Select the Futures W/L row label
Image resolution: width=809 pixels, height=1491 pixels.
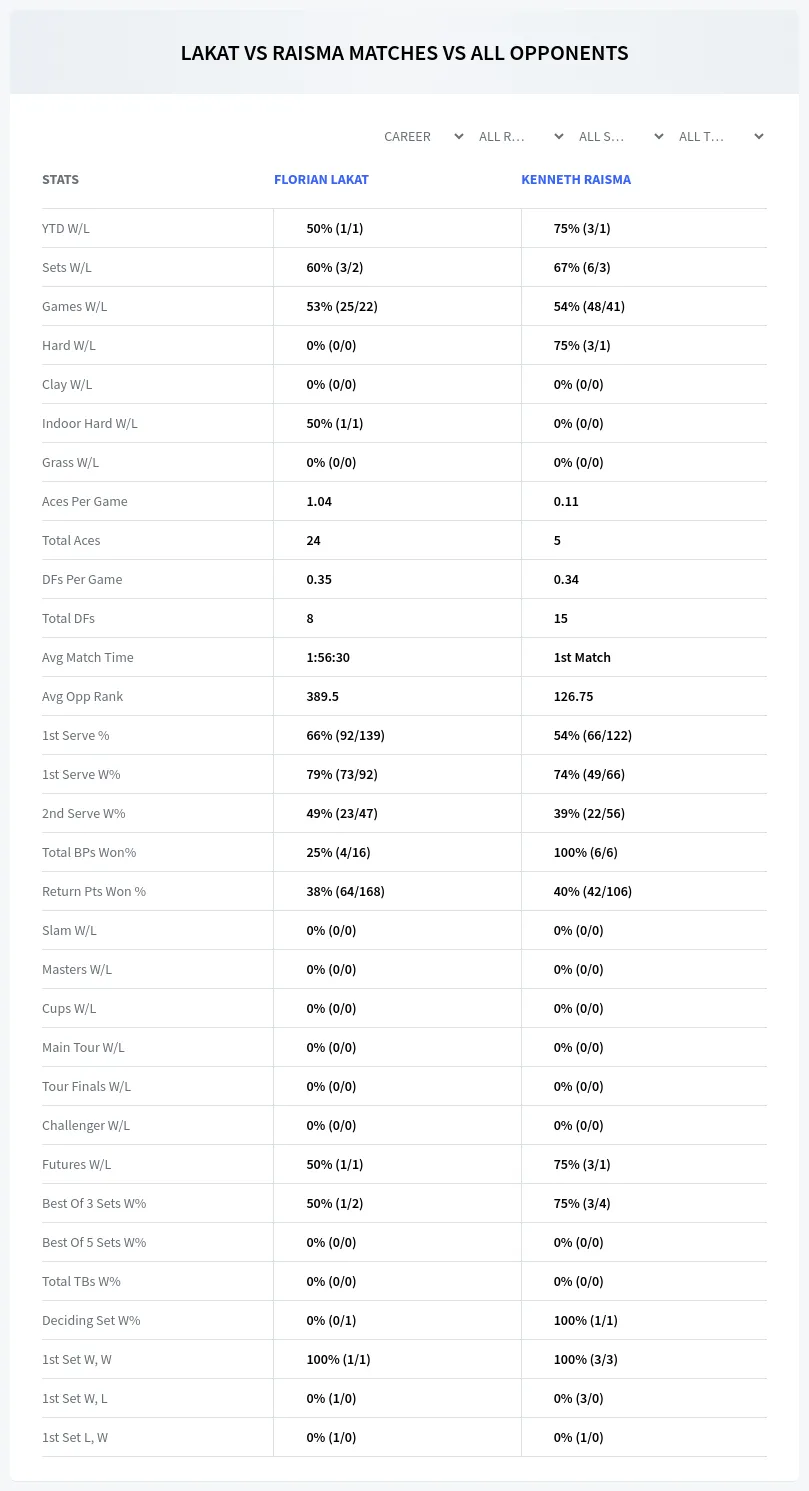pos(77,1164)
